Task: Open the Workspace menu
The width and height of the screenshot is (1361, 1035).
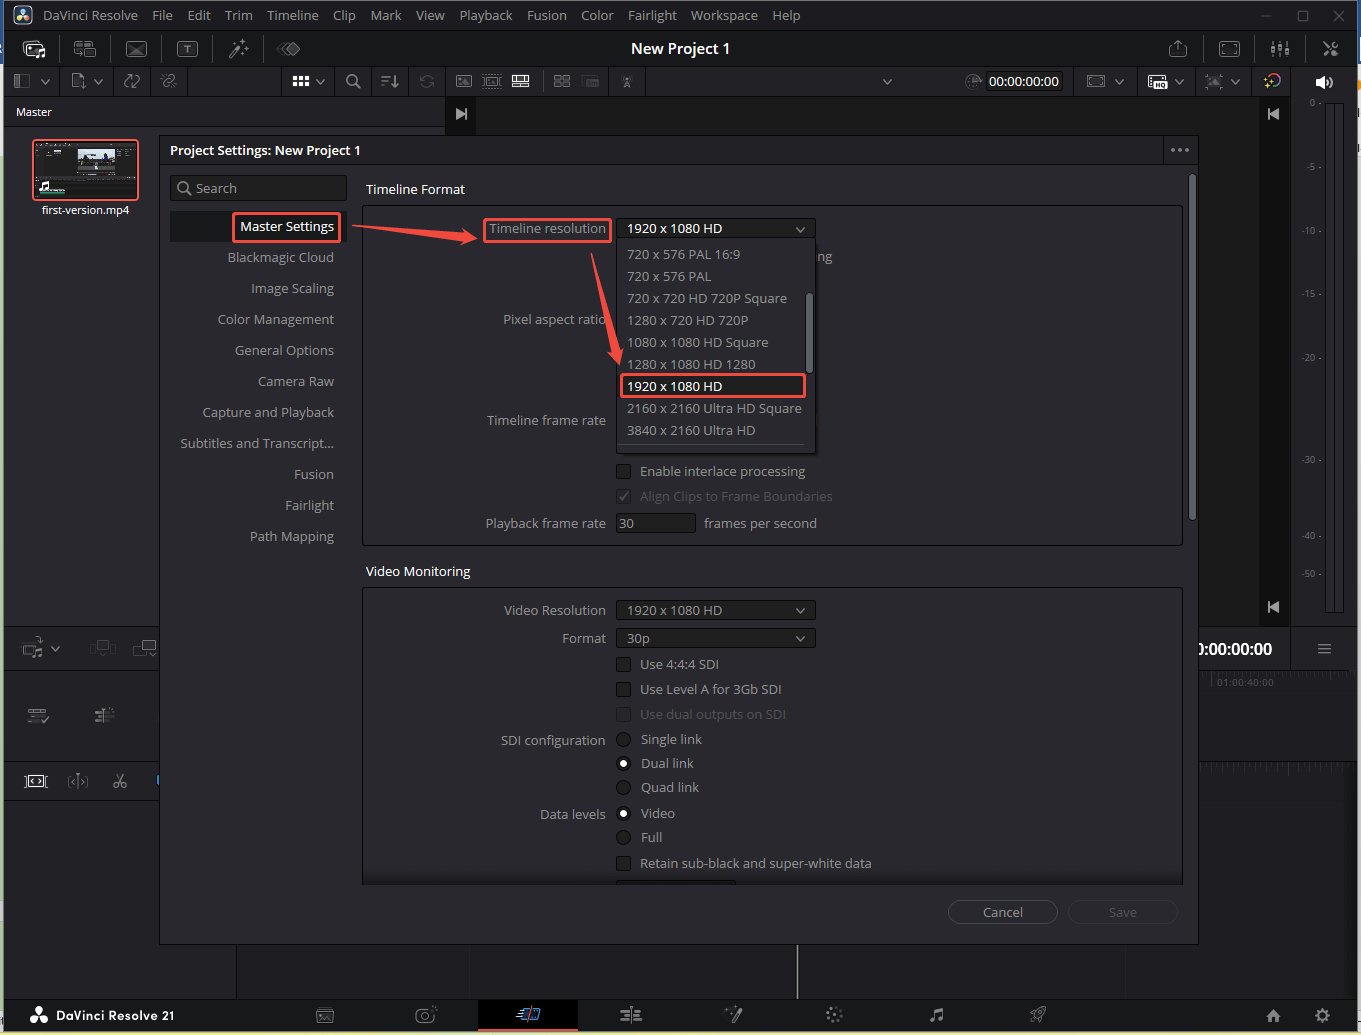Action: coord(724,15)
